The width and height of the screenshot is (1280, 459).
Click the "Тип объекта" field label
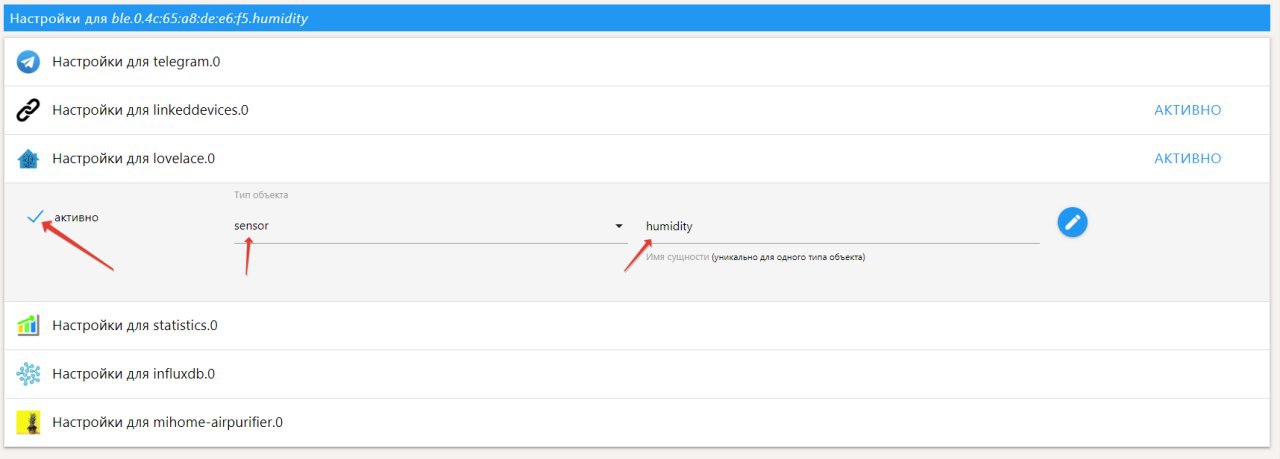(x=261, y=194)
